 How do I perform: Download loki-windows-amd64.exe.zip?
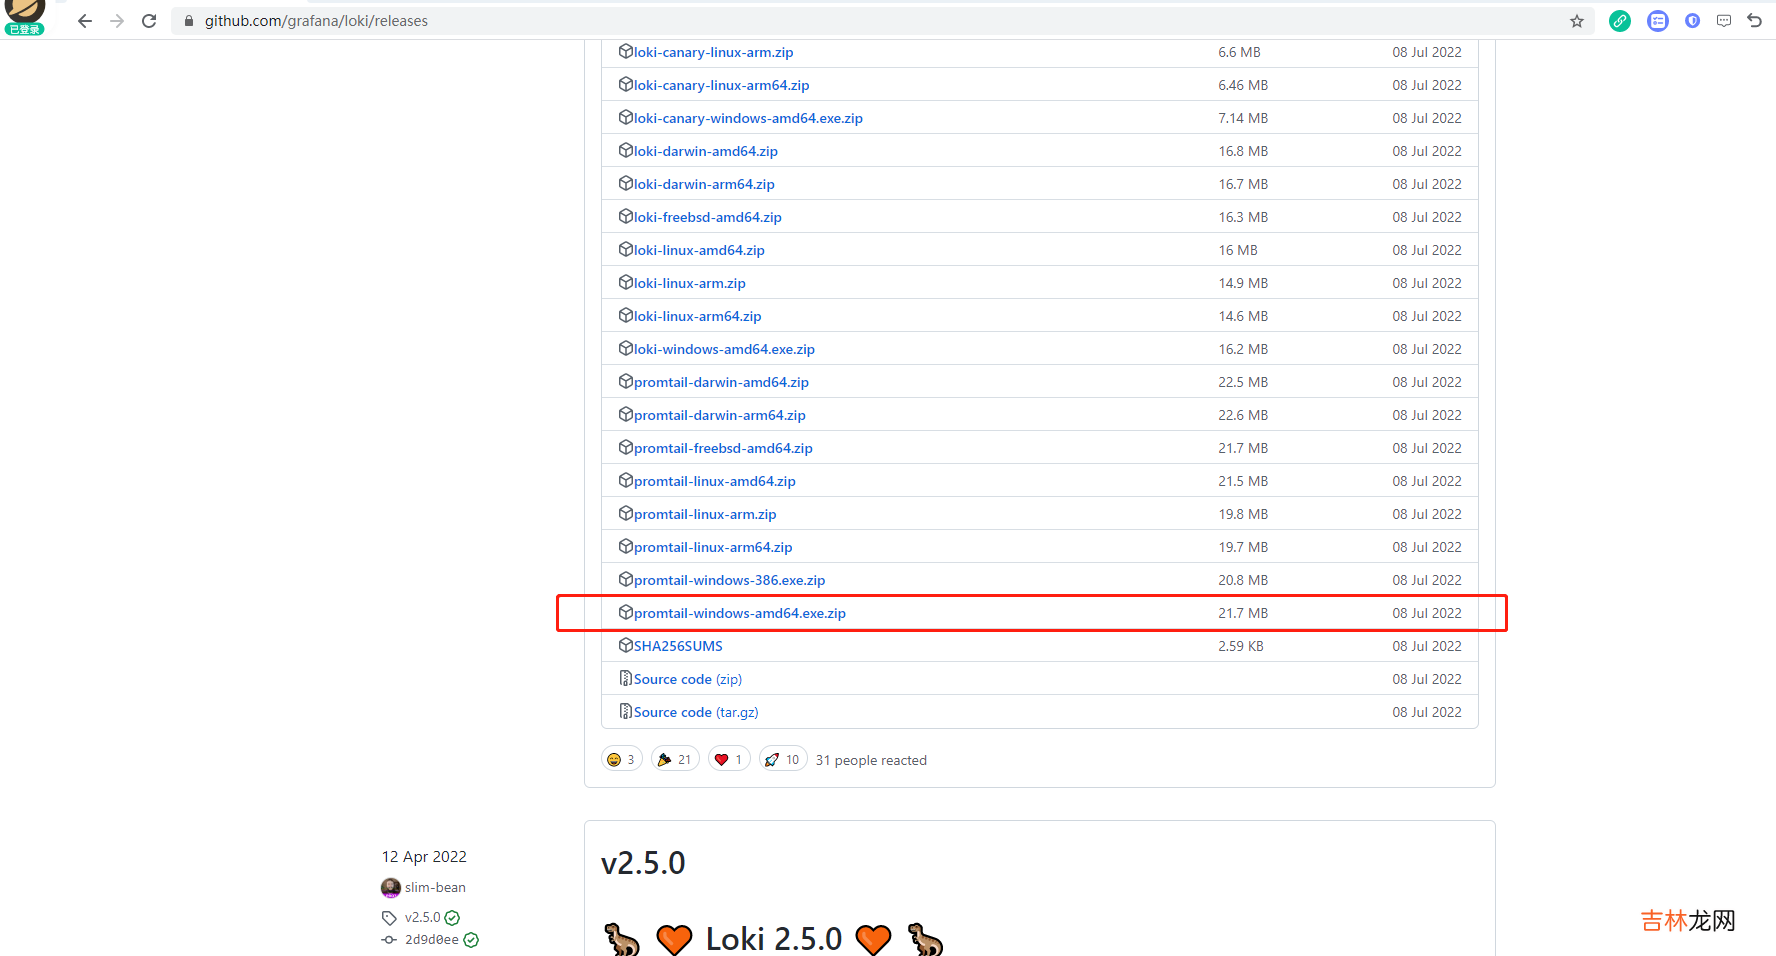724,349
